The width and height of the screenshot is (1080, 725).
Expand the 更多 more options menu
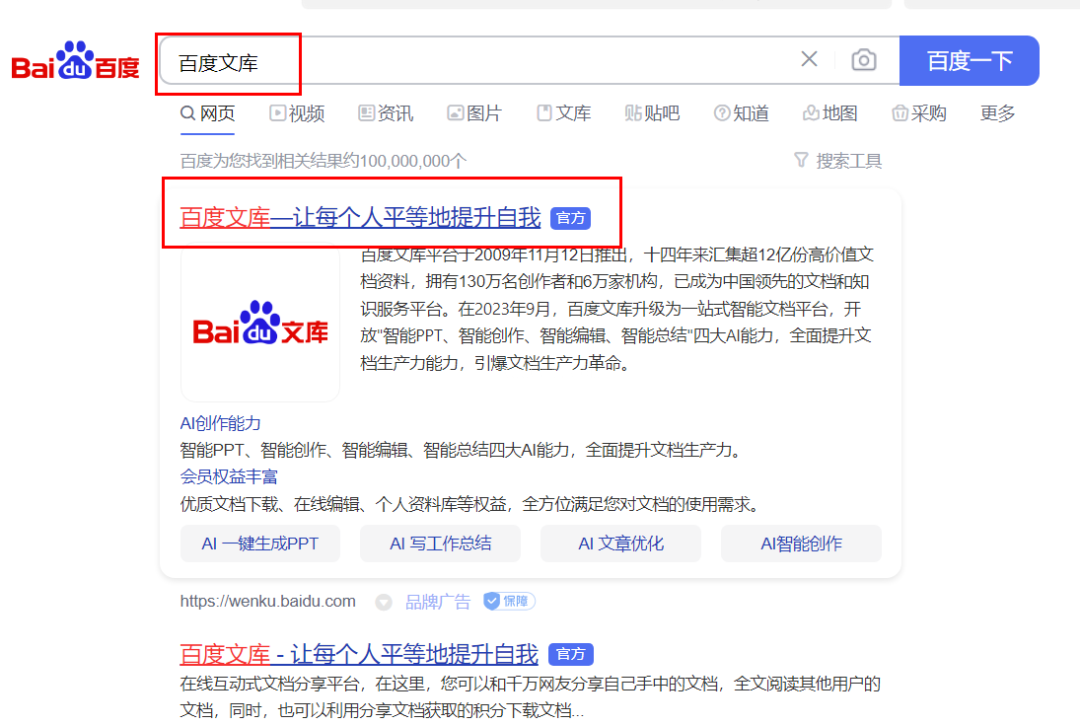996,113
